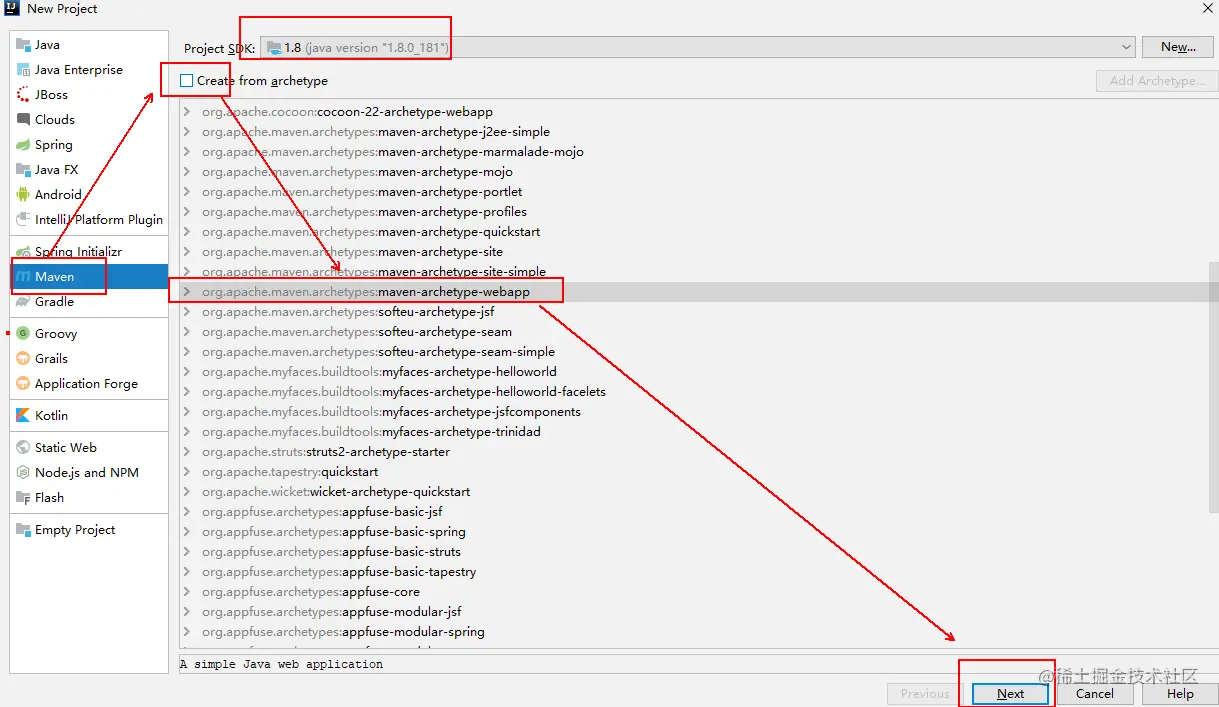Viewport: 1219px width, 707px height.
Task: Expand maven-archetype-webapp entry
Action: [x=187, y=292]
